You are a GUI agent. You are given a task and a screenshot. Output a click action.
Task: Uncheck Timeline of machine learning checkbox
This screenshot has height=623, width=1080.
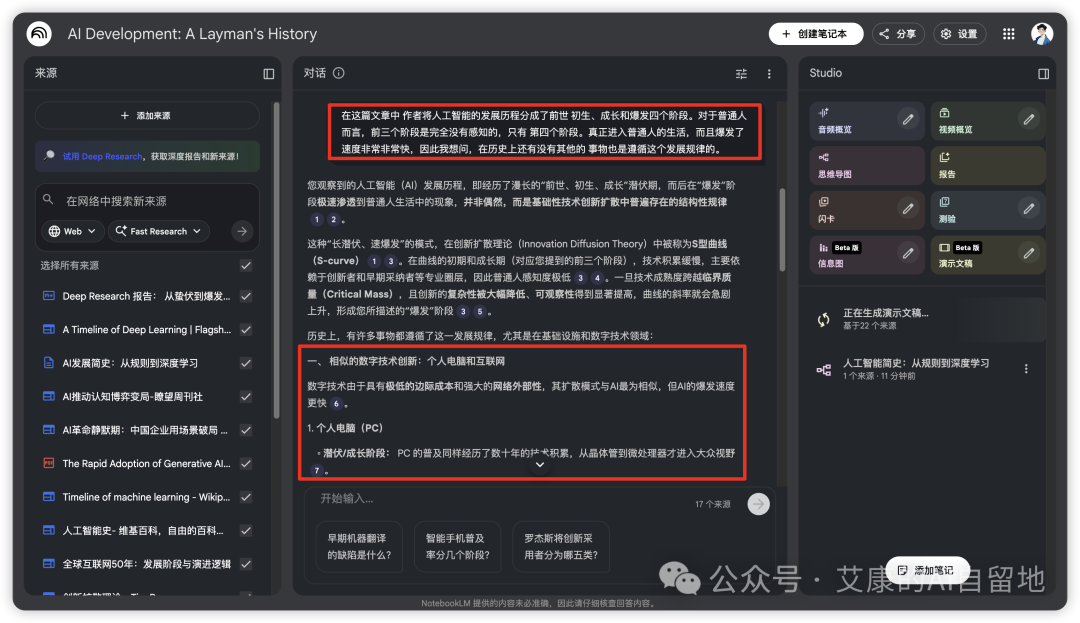pos(246,497)
